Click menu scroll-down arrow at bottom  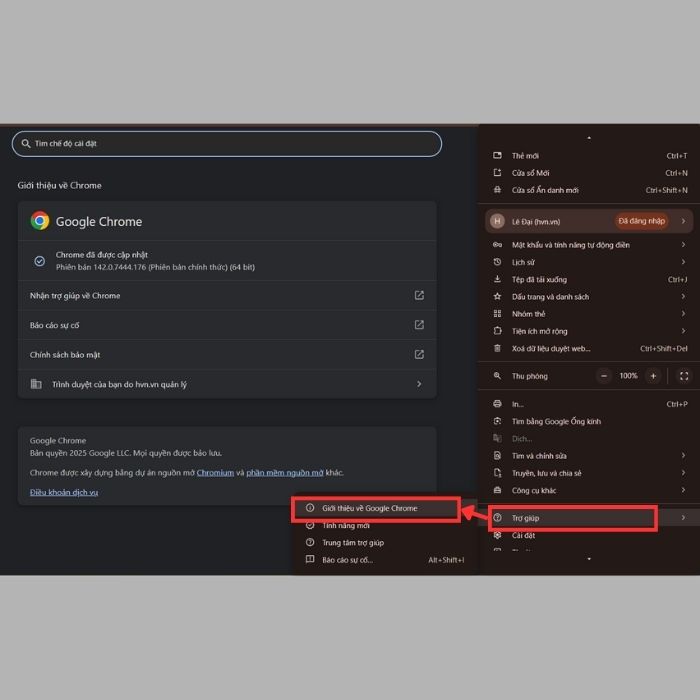(x=589, y=559)
